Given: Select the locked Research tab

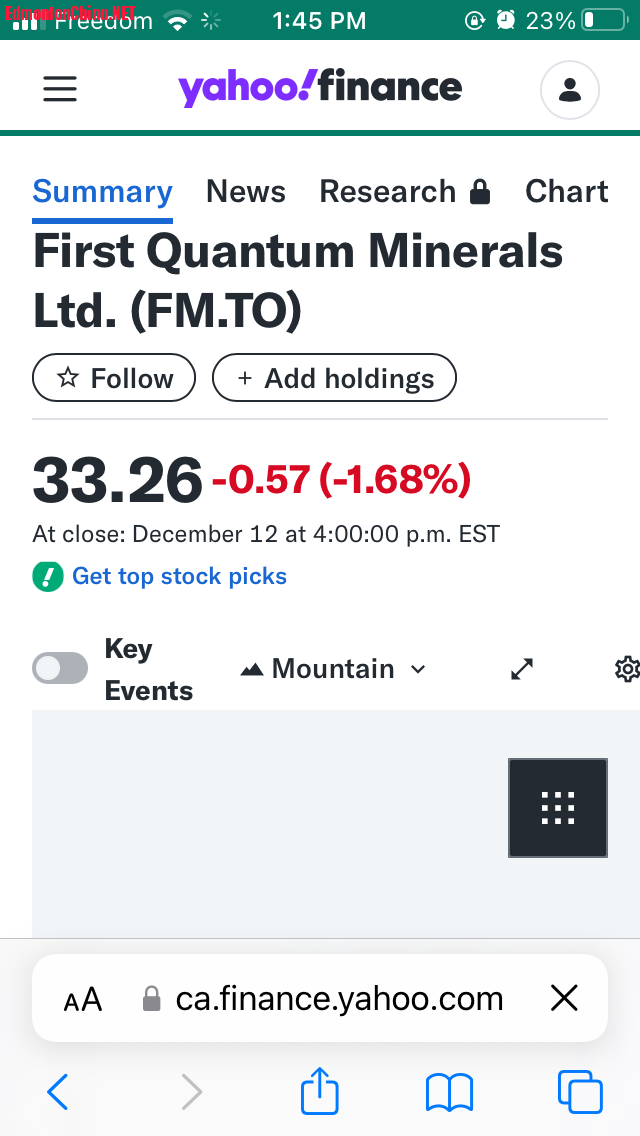Looking at the screenshot, I should pyautogui.click(x=405, y=192).
